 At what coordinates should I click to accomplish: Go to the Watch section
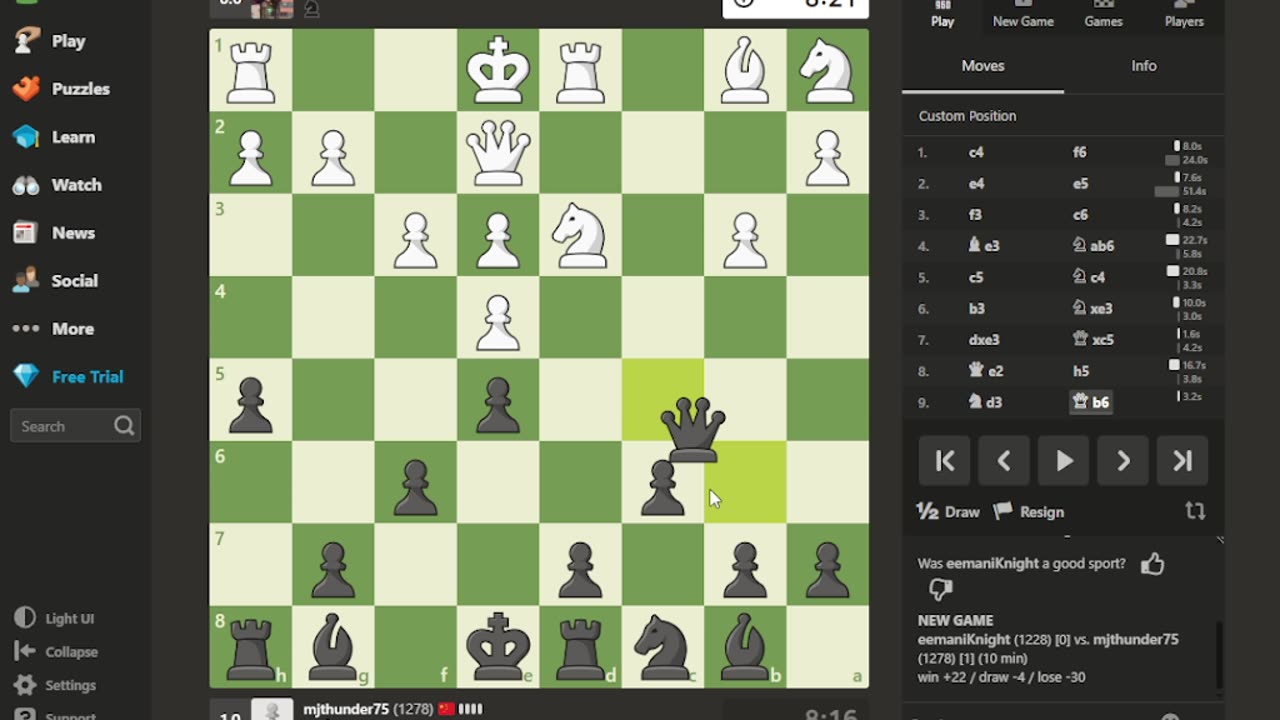[x=57, y=185]
